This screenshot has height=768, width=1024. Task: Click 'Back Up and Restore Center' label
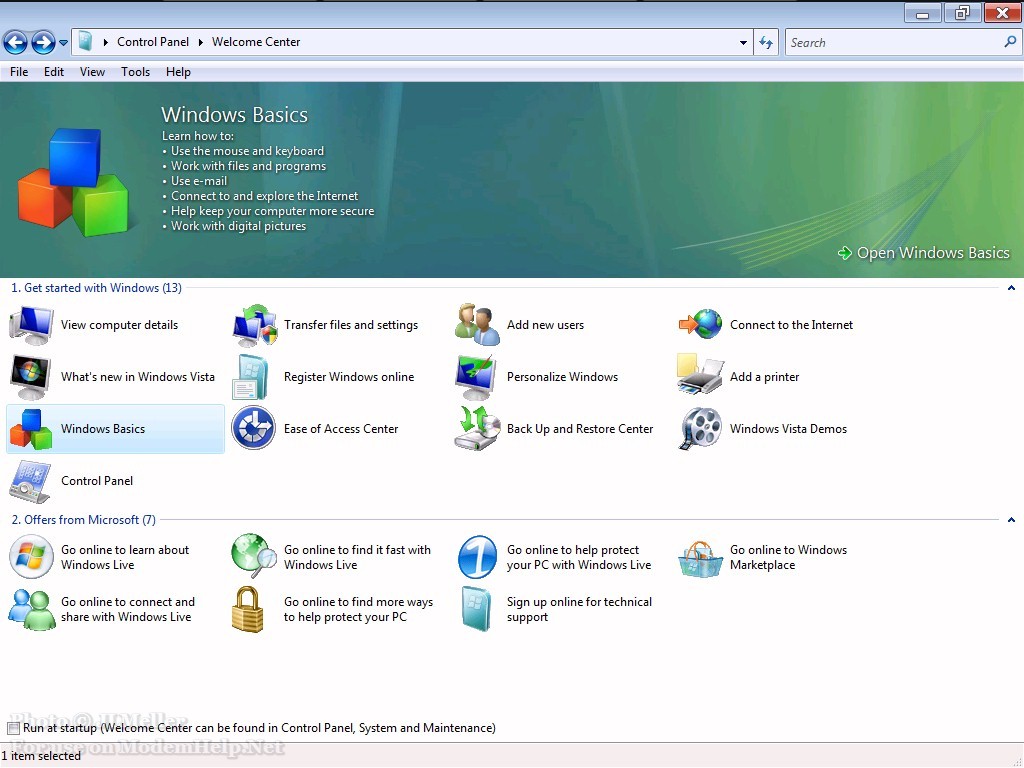tap(580, 429)
